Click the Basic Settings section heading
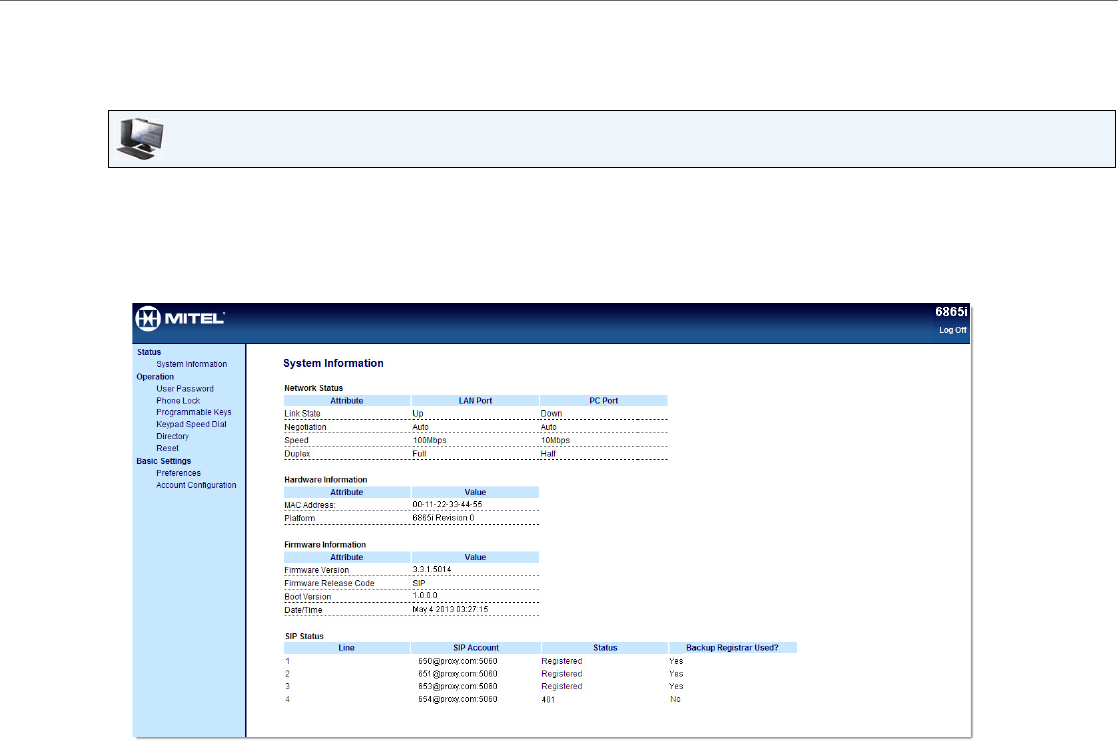This screenshot has height=741, width=1118. [163, 461]
